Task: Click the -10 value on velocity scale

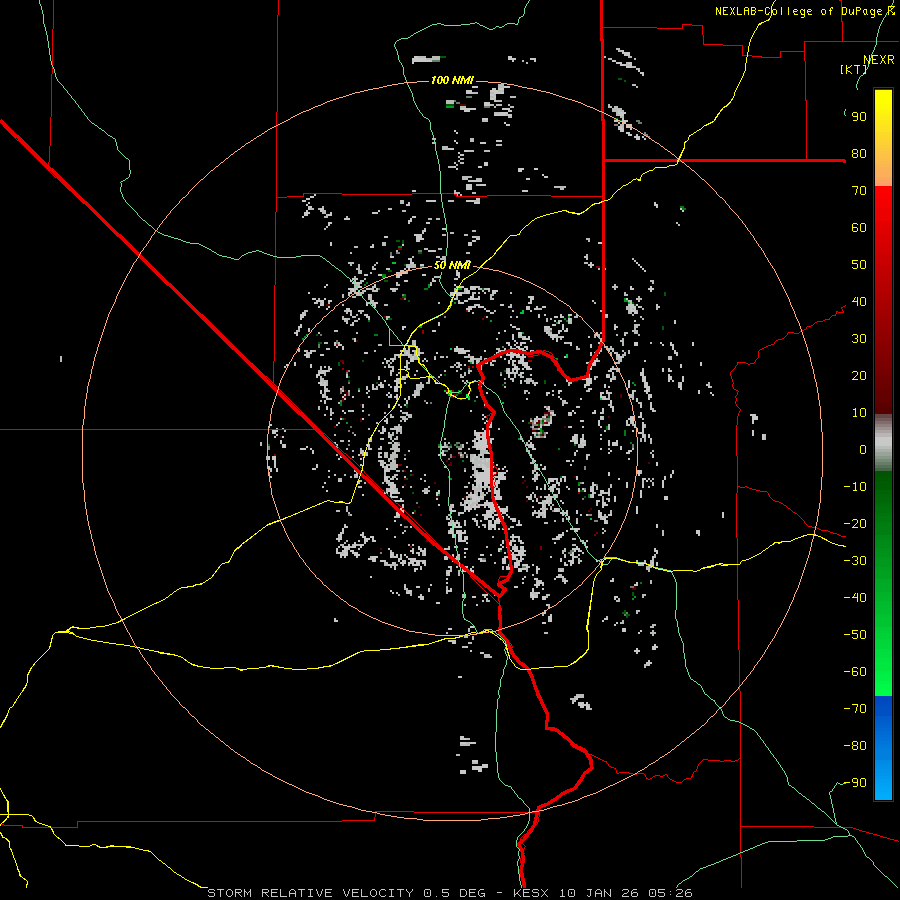Action: click(x=855, y=487)
